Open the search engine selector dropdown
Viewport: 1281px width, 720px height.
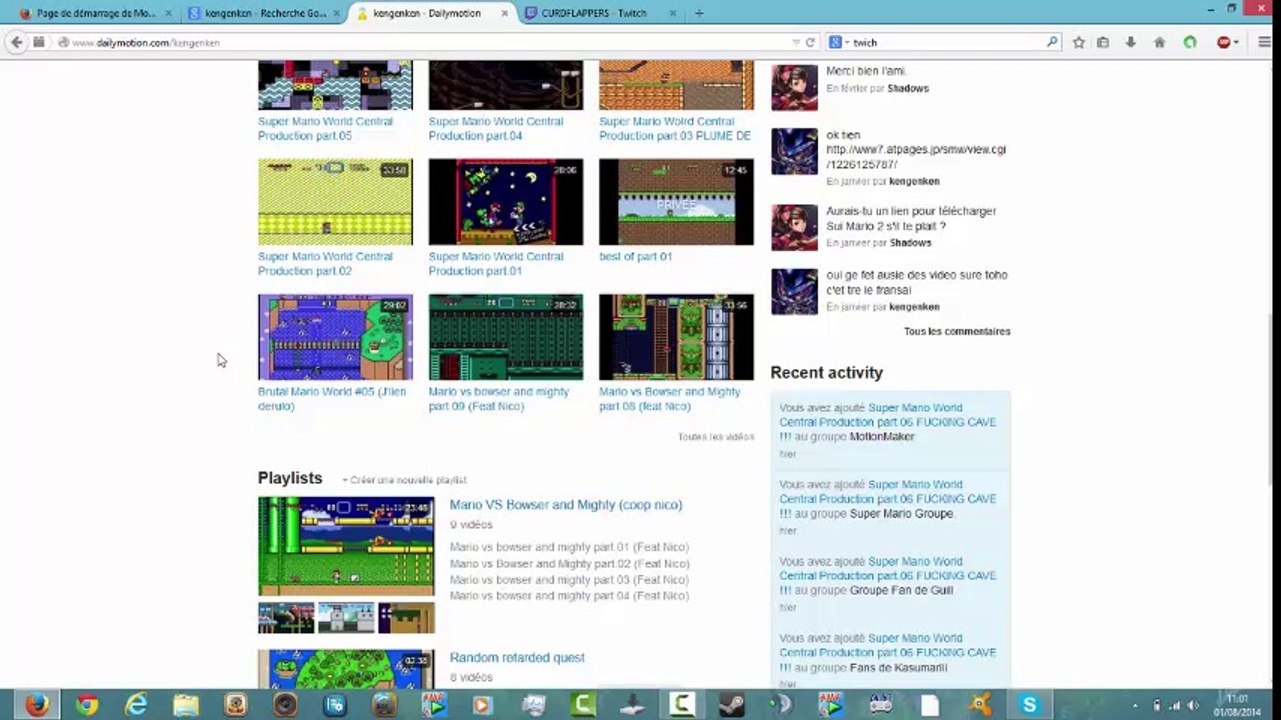pyautogui.click(x=838, y=43)
